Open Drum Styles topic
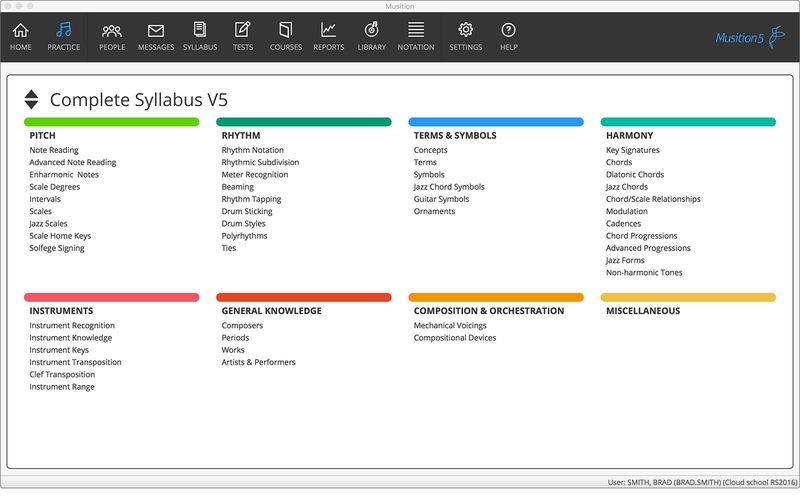 243,223
